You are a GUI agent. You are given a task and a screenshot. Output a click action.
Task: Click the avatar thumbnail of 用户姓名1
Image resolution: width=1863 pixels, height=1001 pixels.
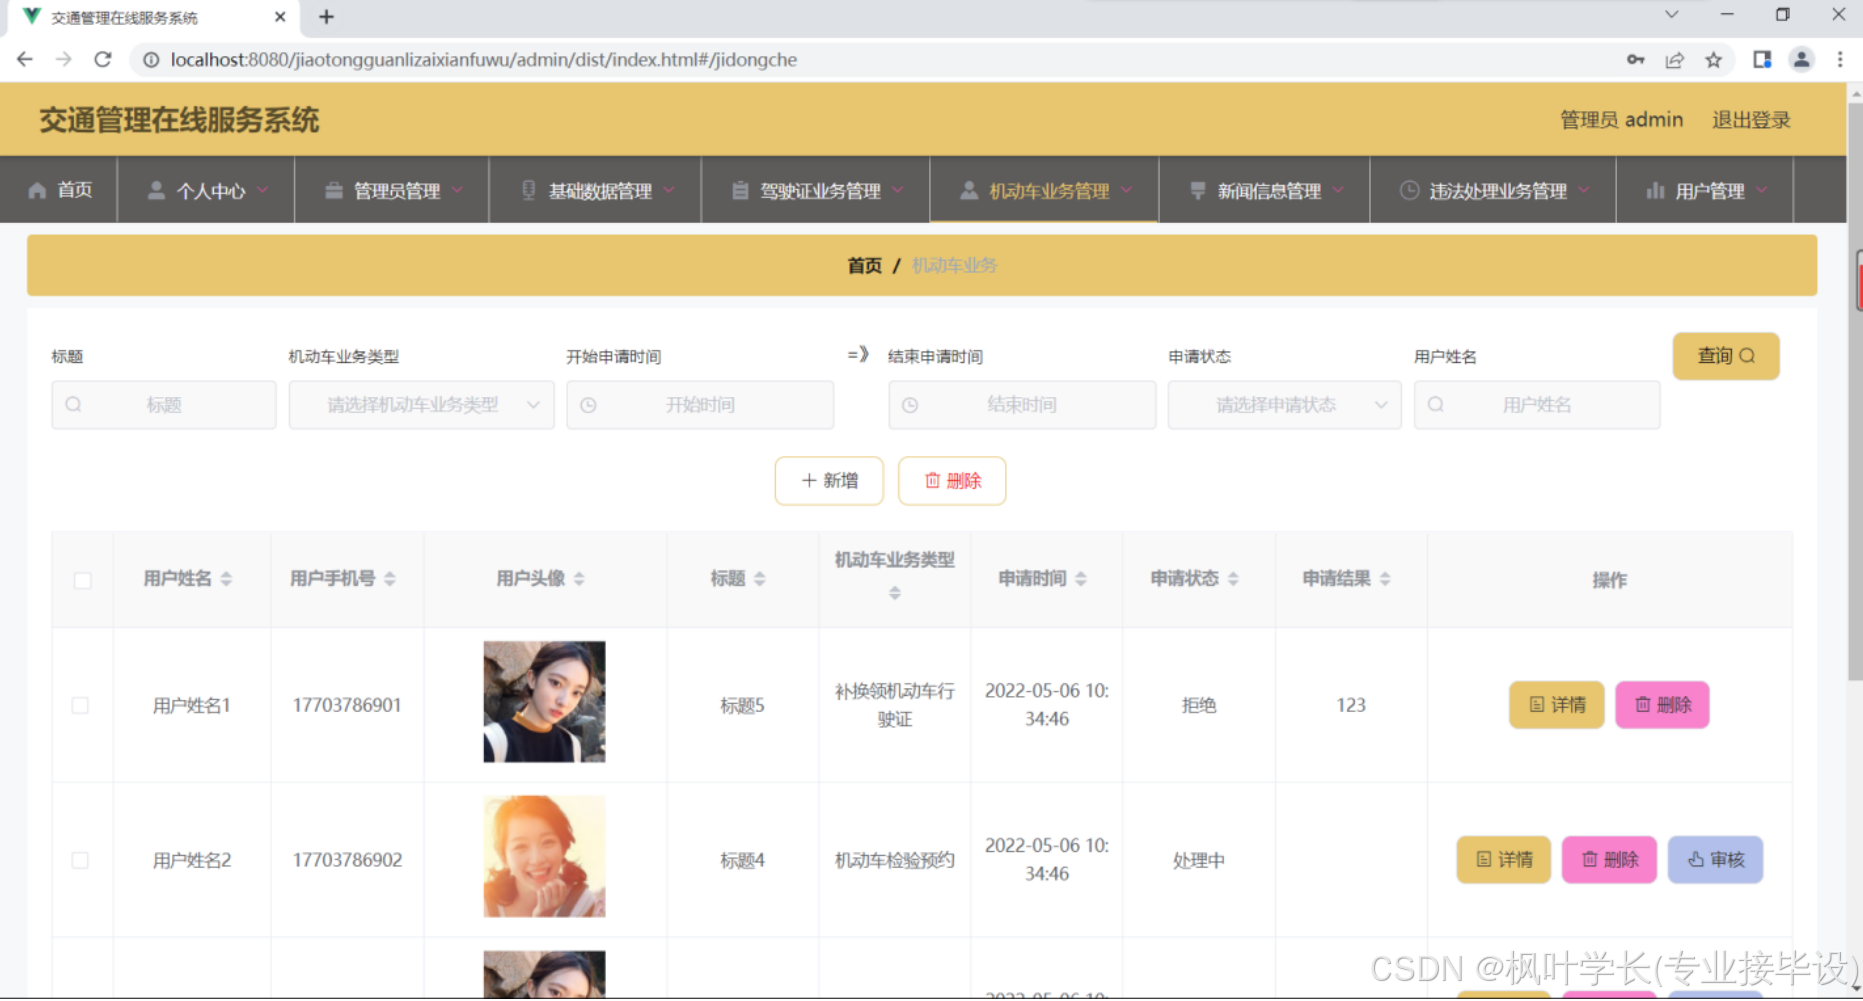coord(544,702)
